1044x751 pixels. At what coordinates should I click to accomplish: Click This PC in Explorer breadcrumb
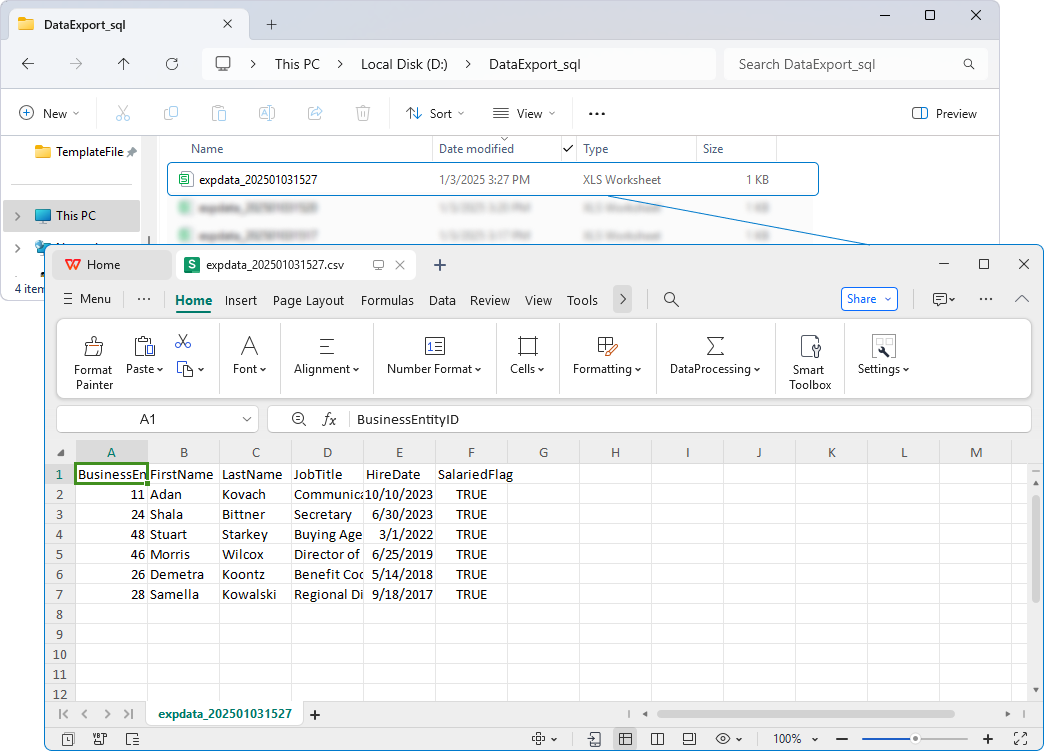[x=297, y=64]
